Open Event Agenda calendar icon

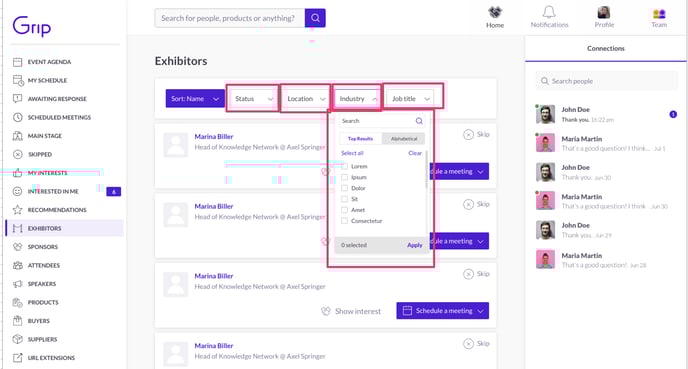(x=18, y=62)
